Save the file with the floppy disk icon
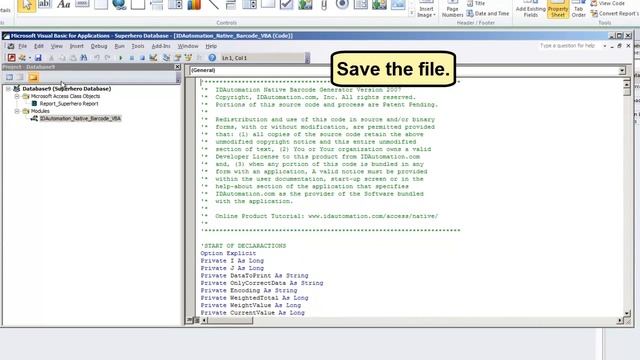This screenshot has width=640, height=360. point(38,58)
